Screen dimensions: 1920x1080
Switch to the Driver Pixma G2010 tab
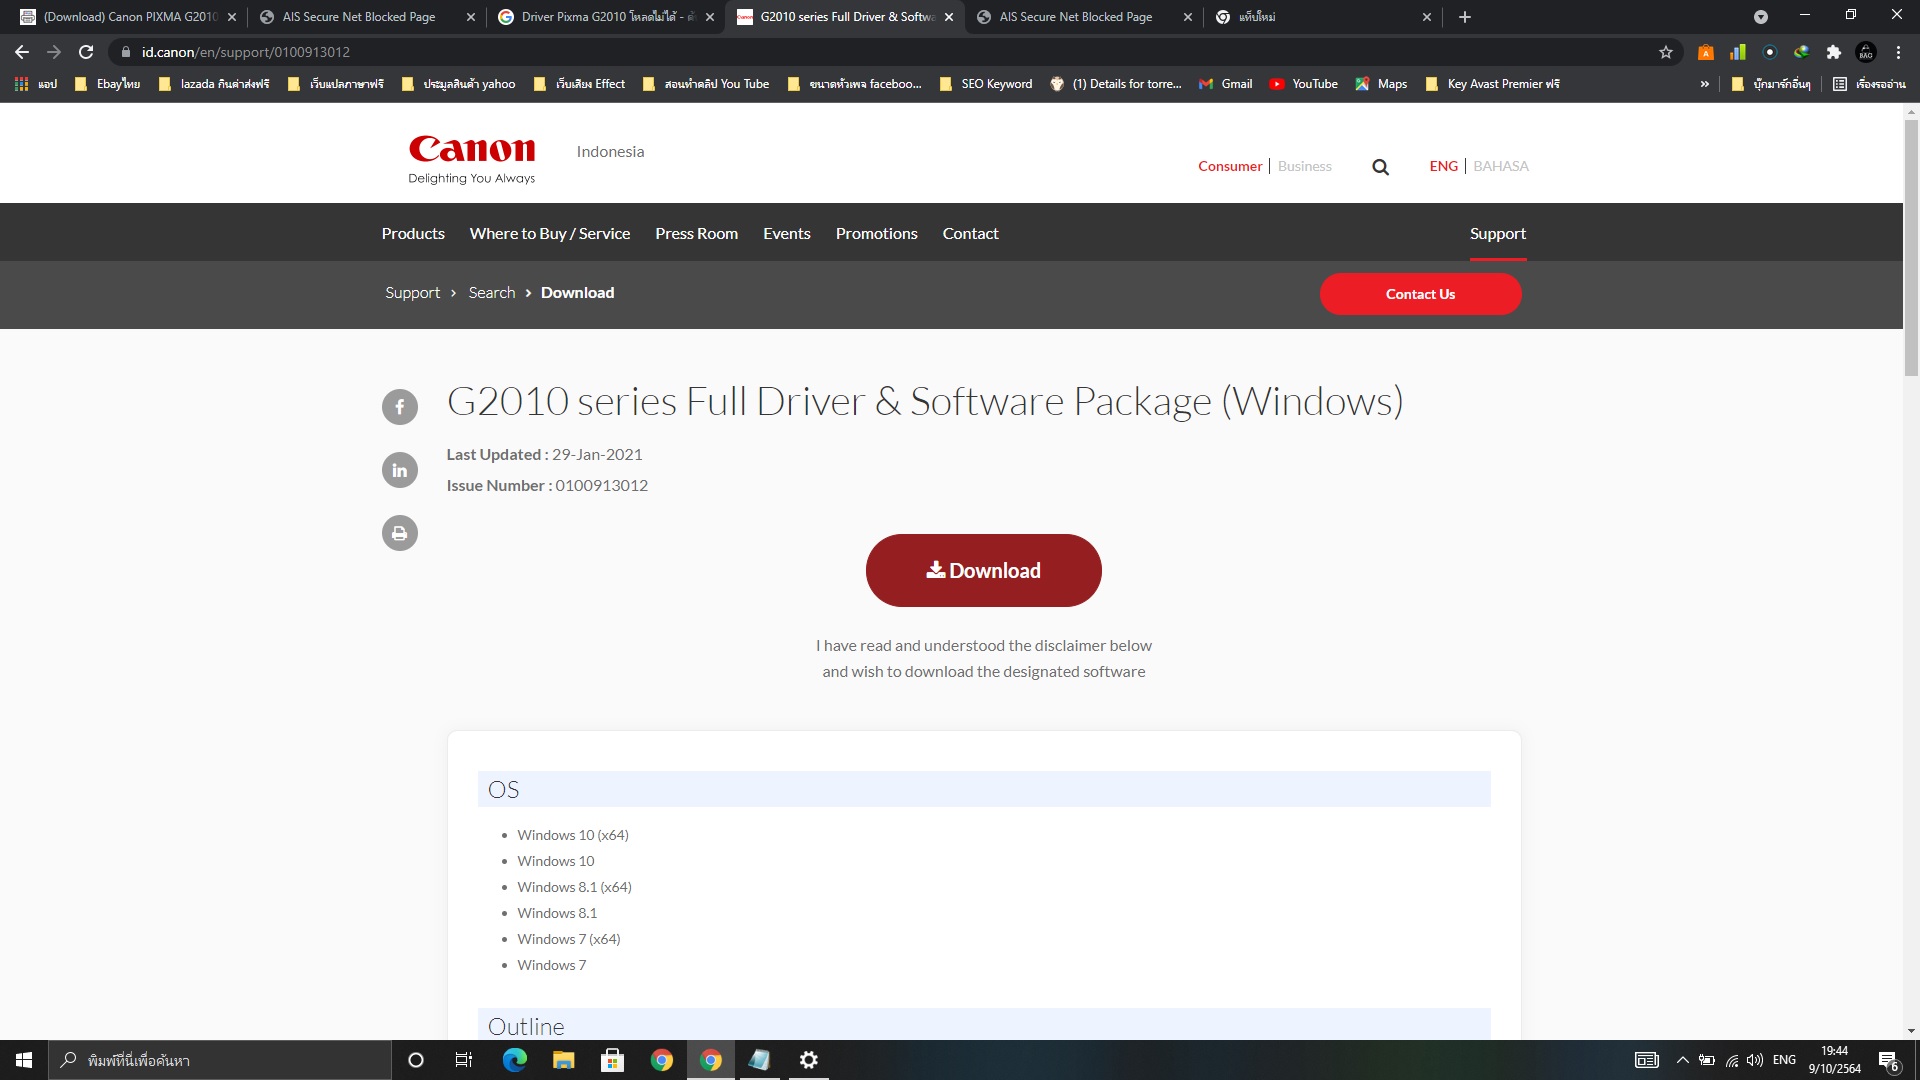coord(606,17)
